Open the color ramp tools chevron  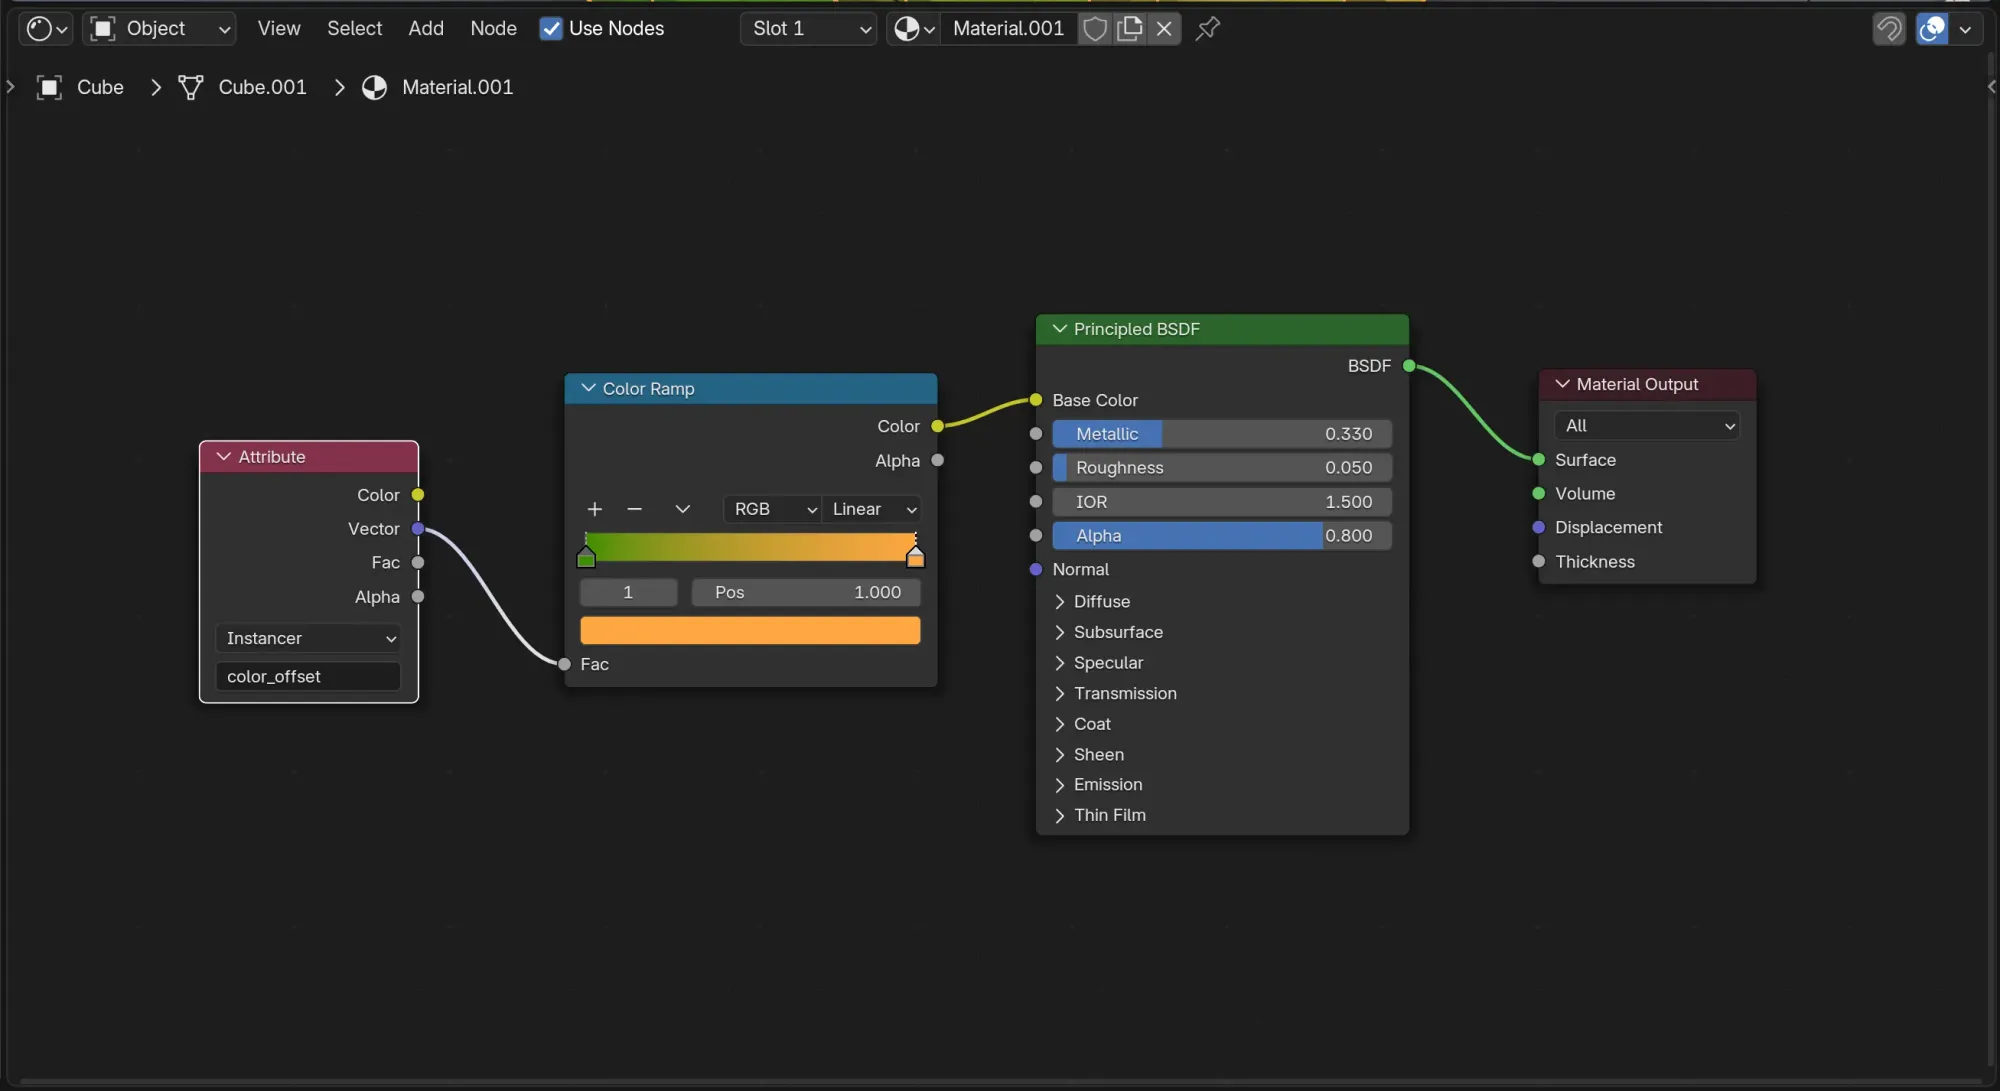click(682, 509)
